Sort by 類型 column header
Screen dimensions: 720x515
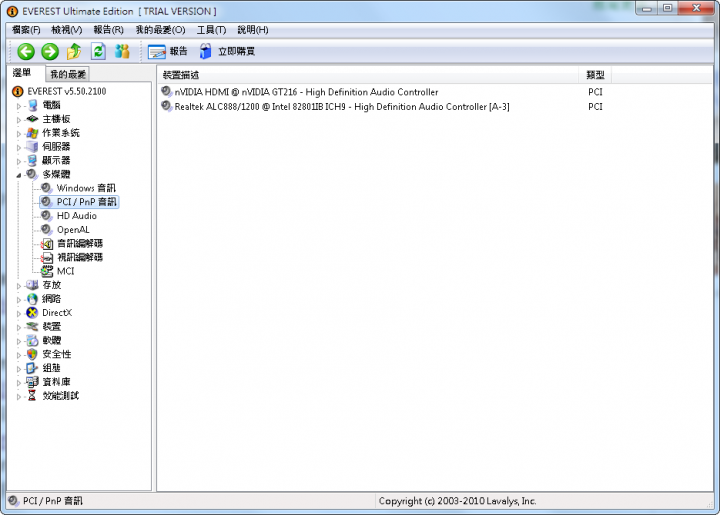[x=595, y=75]
